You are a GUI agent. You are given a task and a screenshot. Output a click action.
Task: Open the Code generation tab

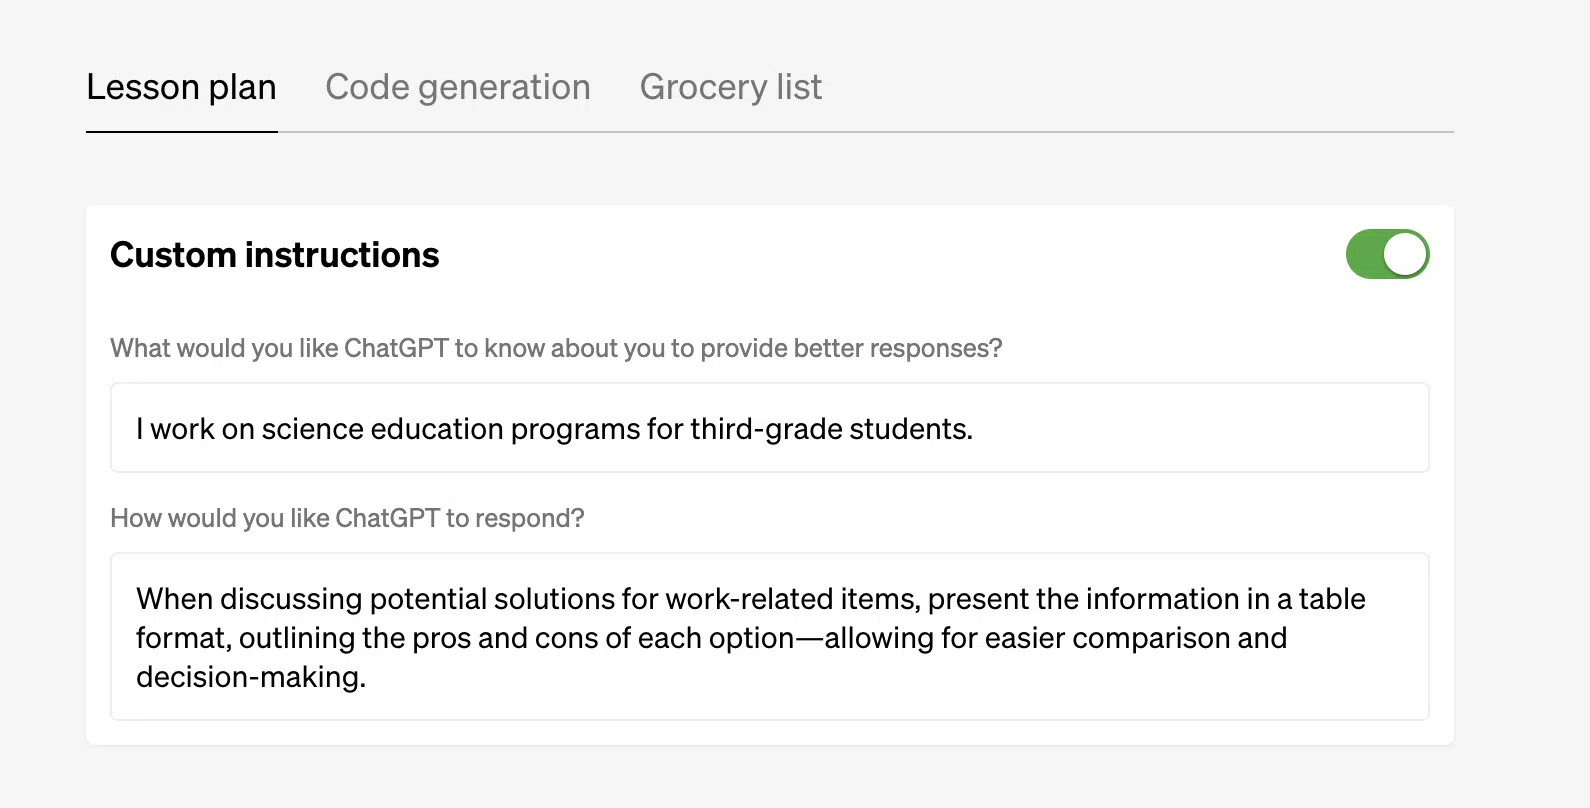458,88
